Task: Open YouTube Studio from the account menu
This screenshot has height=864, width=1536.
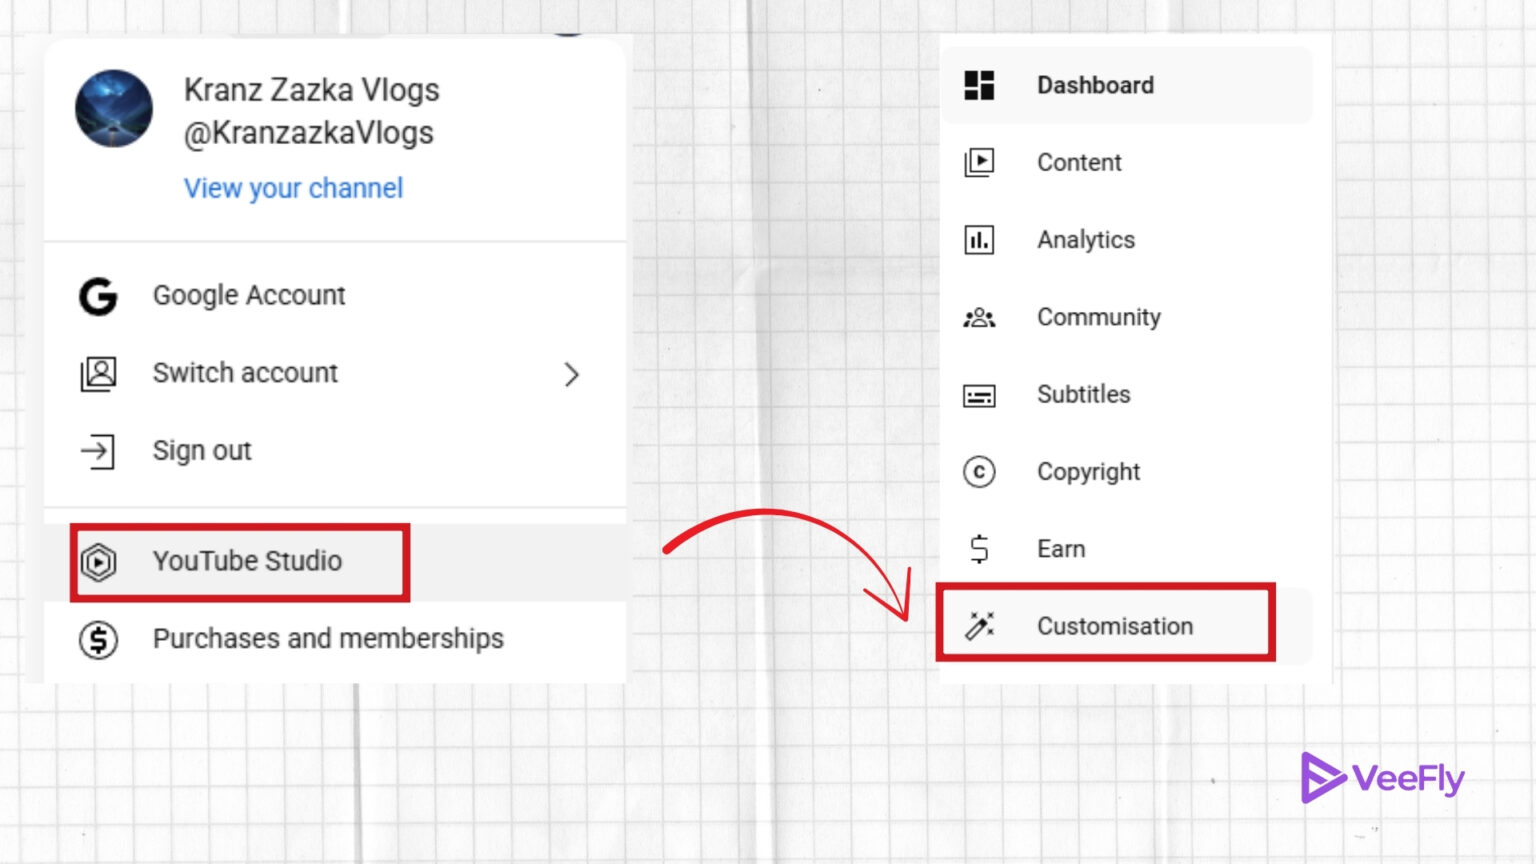Action: click(x=247, y=561)
